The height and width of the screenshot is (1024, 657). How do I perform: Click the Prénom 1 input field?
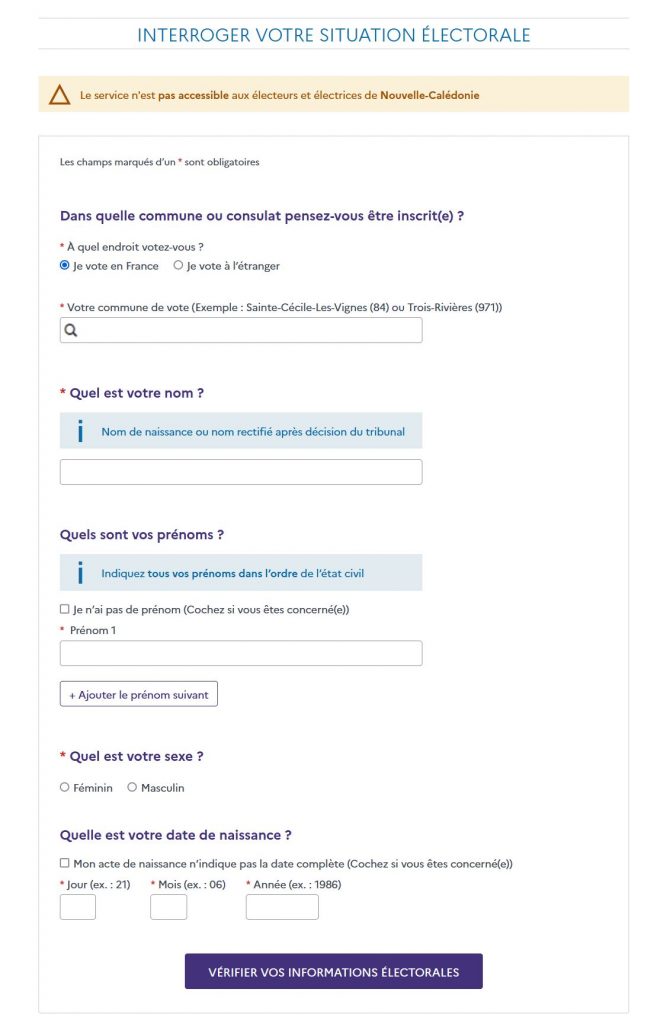tap(241, 653)
